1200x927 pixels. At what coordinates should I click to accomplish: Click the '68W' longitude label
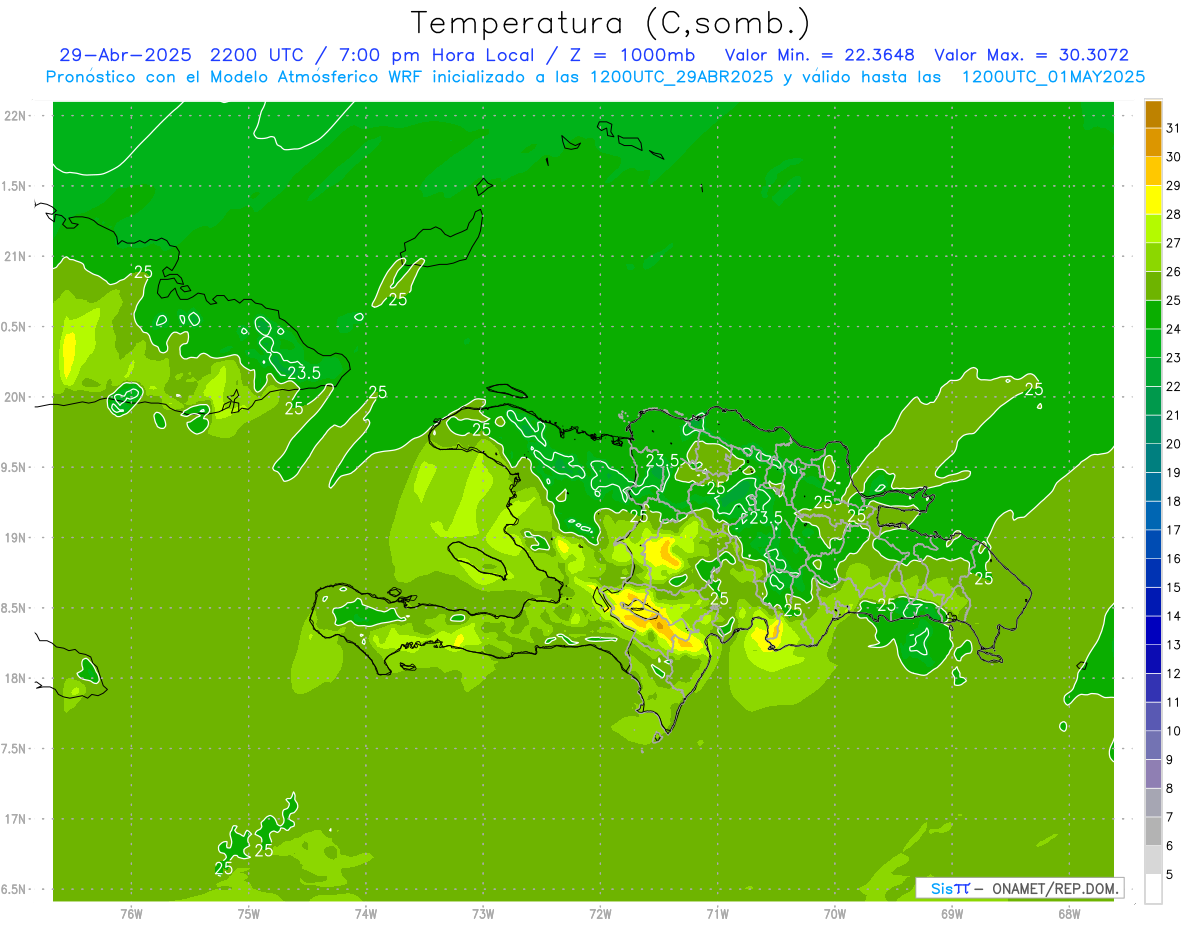[1069, 914]
